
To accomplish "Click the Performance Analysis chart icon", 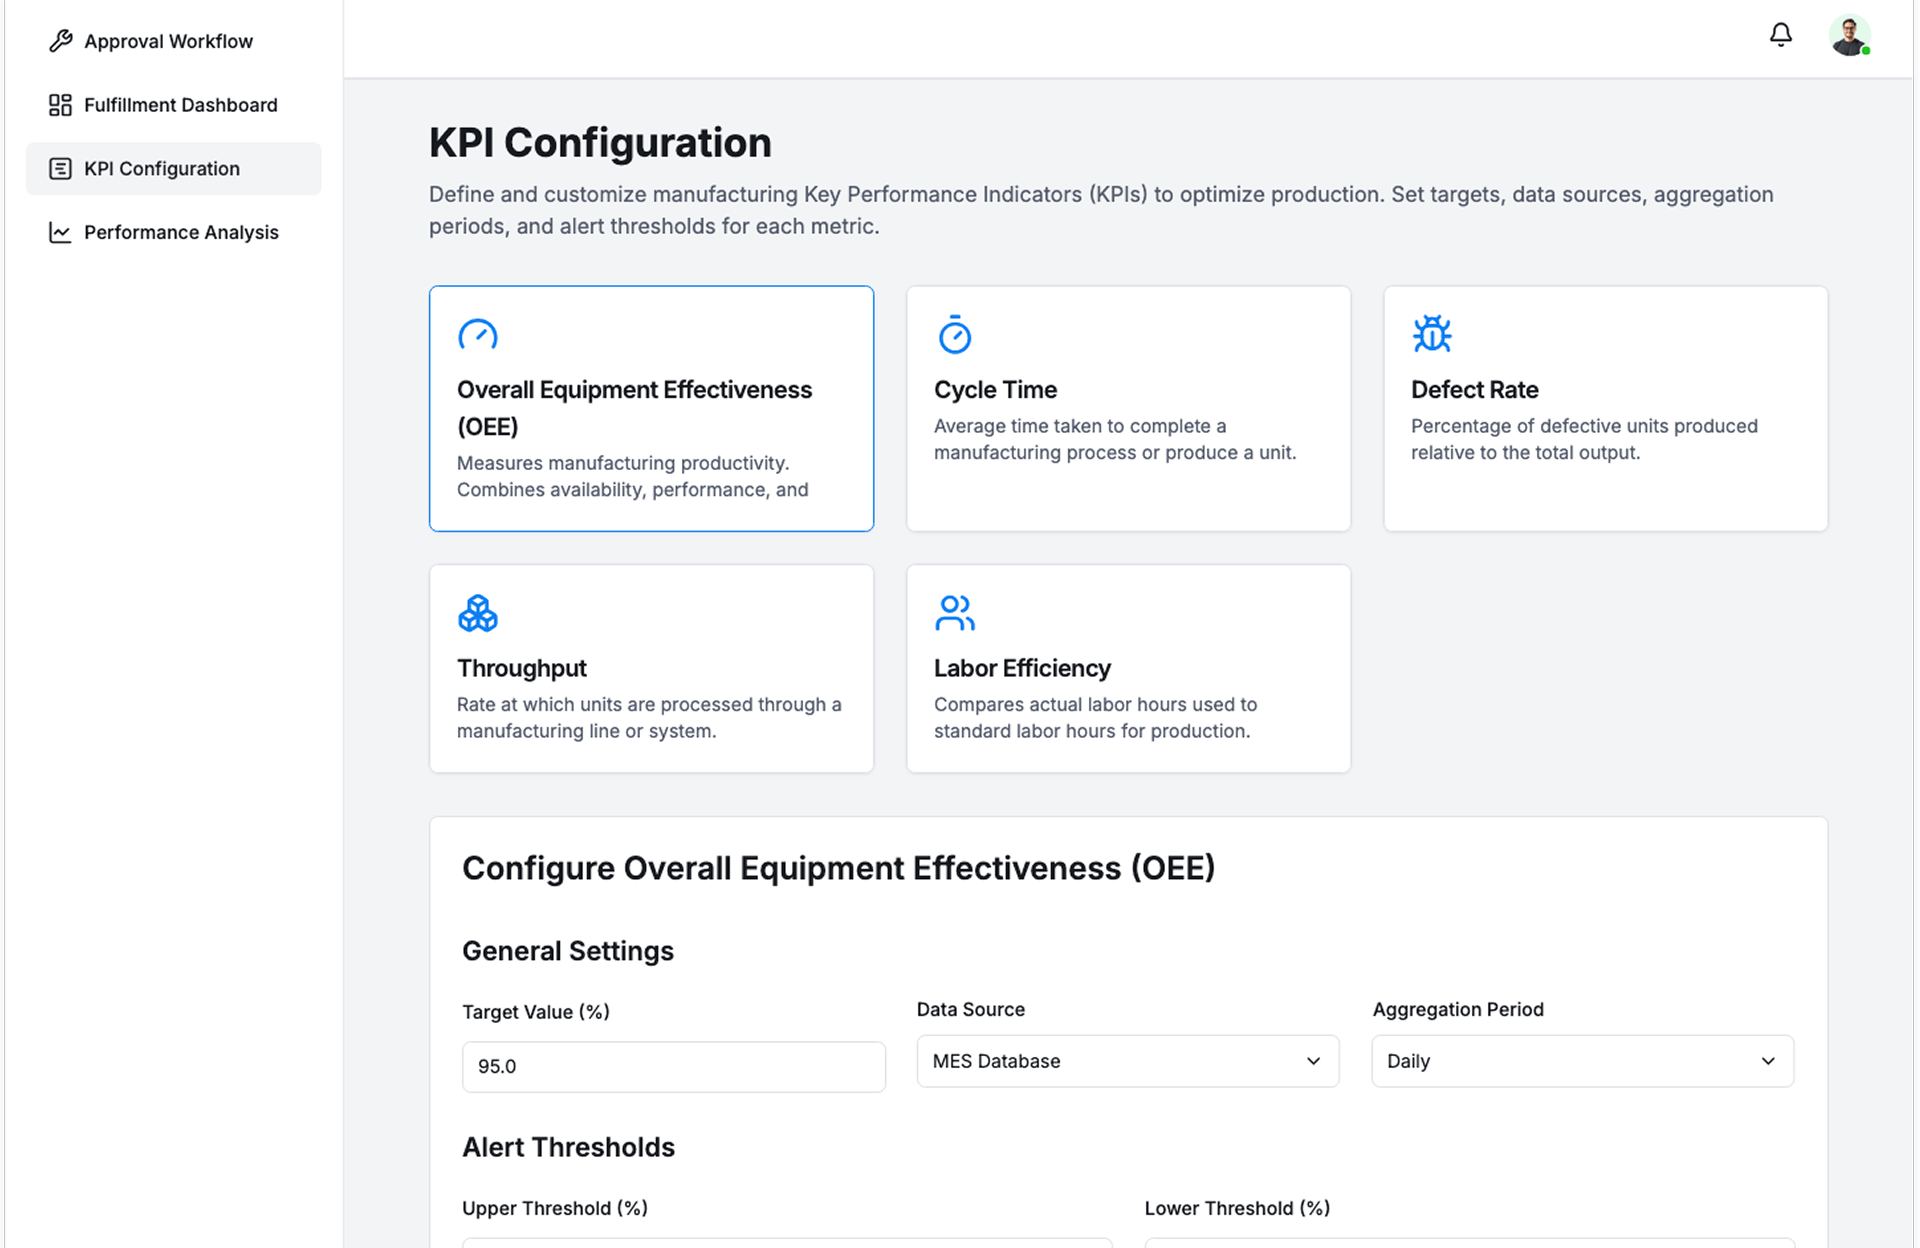I will [60, 232].
